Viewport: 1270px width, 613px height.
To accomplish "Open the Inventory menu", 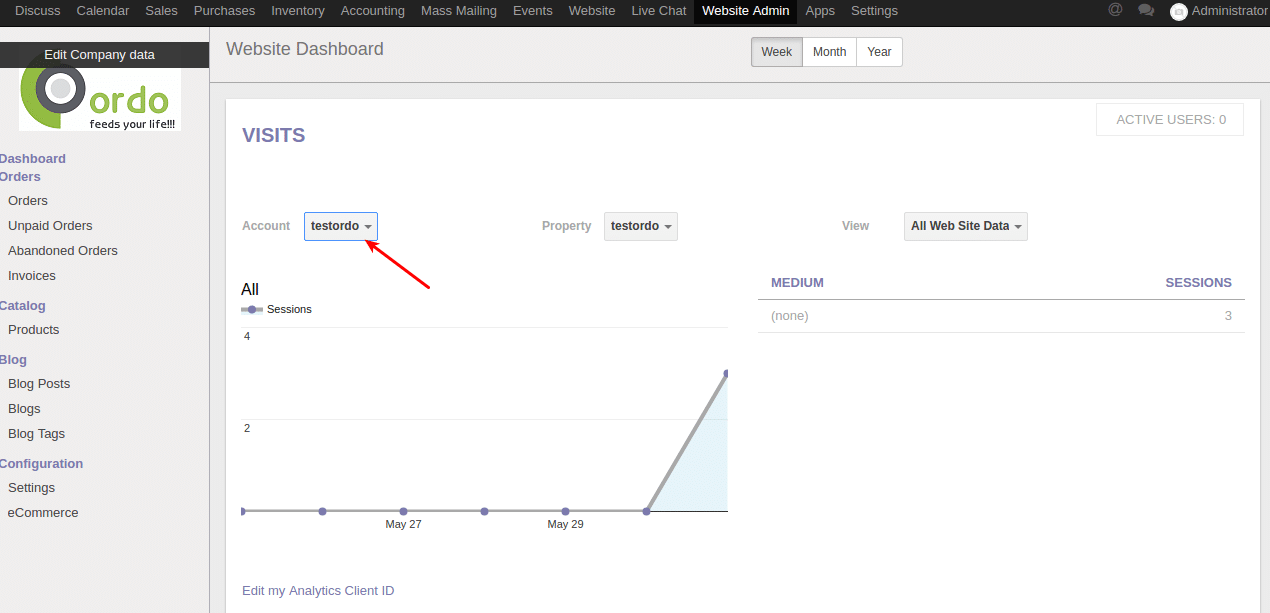I will click(x=298, y=11).
